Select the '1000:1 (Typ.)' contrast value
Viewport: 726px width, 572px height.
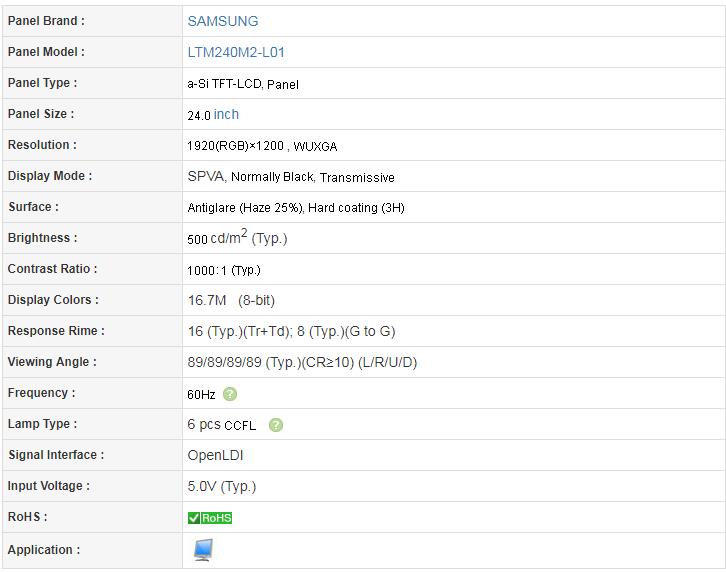coord(224,270)
